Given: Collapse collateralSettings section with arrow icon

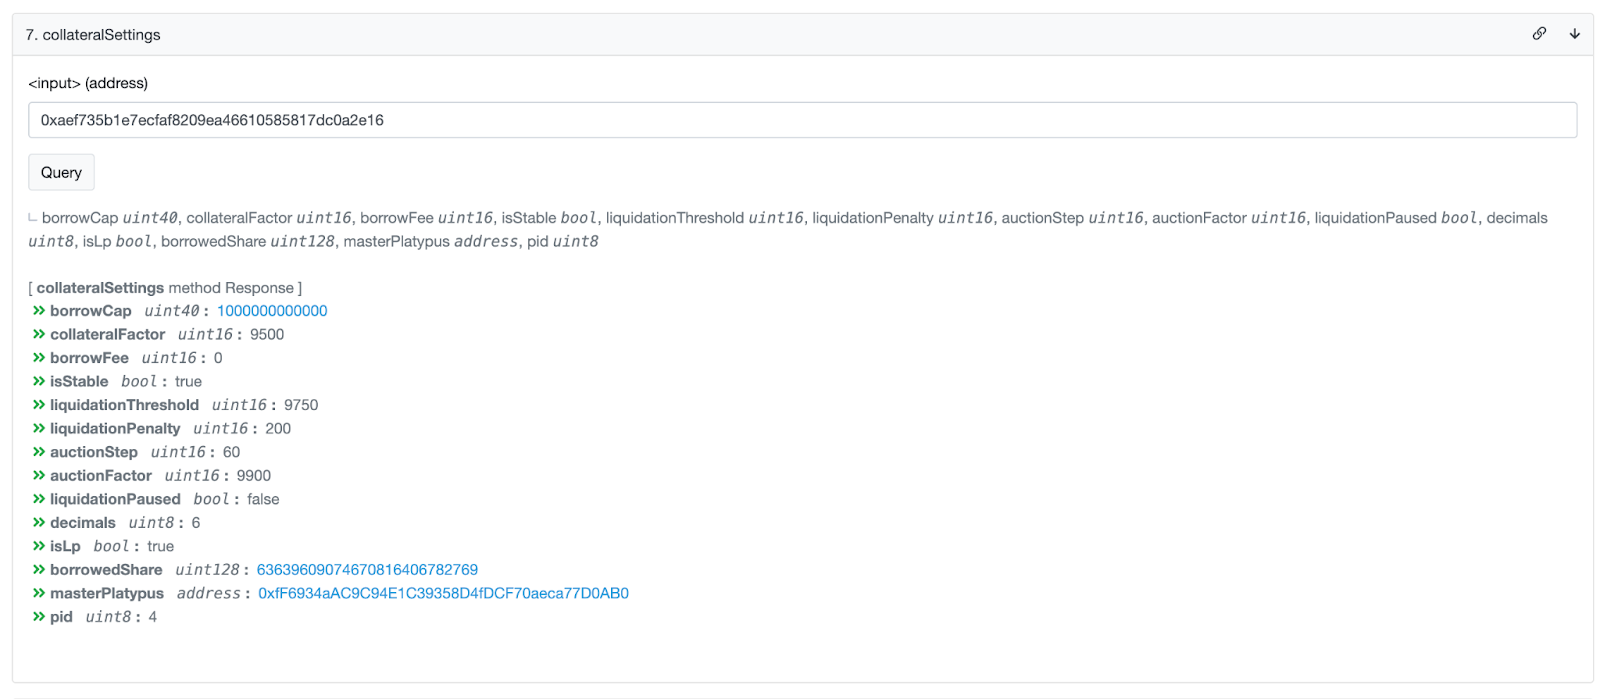Looking at the screenshot, I should 1575,34.
